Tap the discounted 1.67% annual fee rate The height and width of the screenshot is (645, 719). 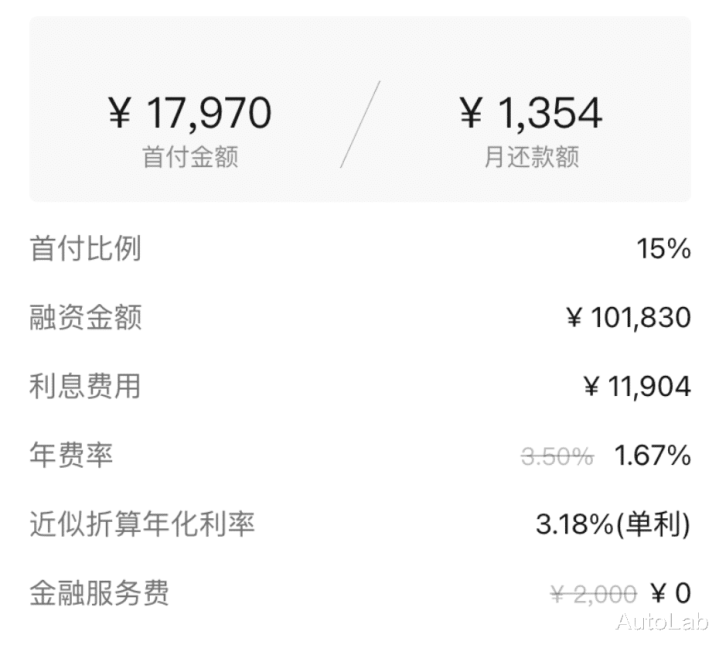click(652, 455)
